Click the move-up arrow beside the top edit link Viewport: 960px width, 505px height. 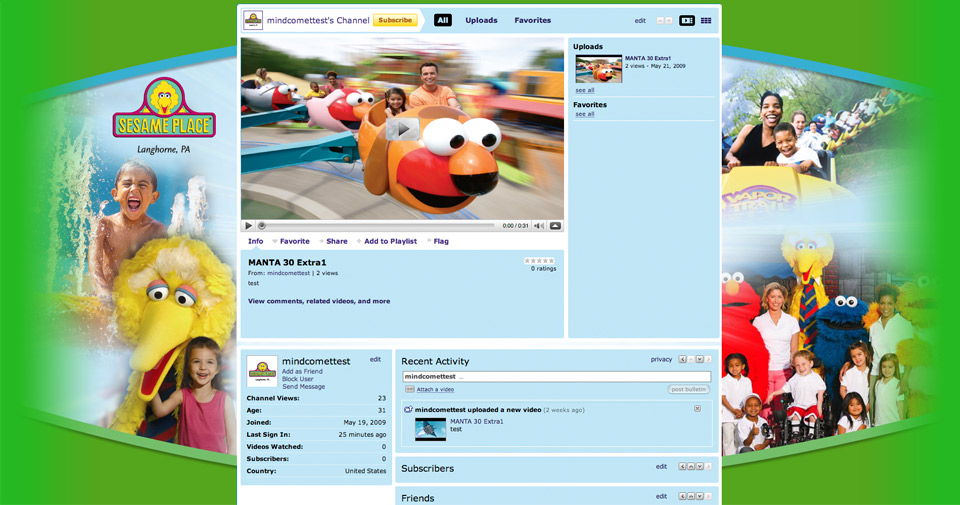click(x=660, y=21)
